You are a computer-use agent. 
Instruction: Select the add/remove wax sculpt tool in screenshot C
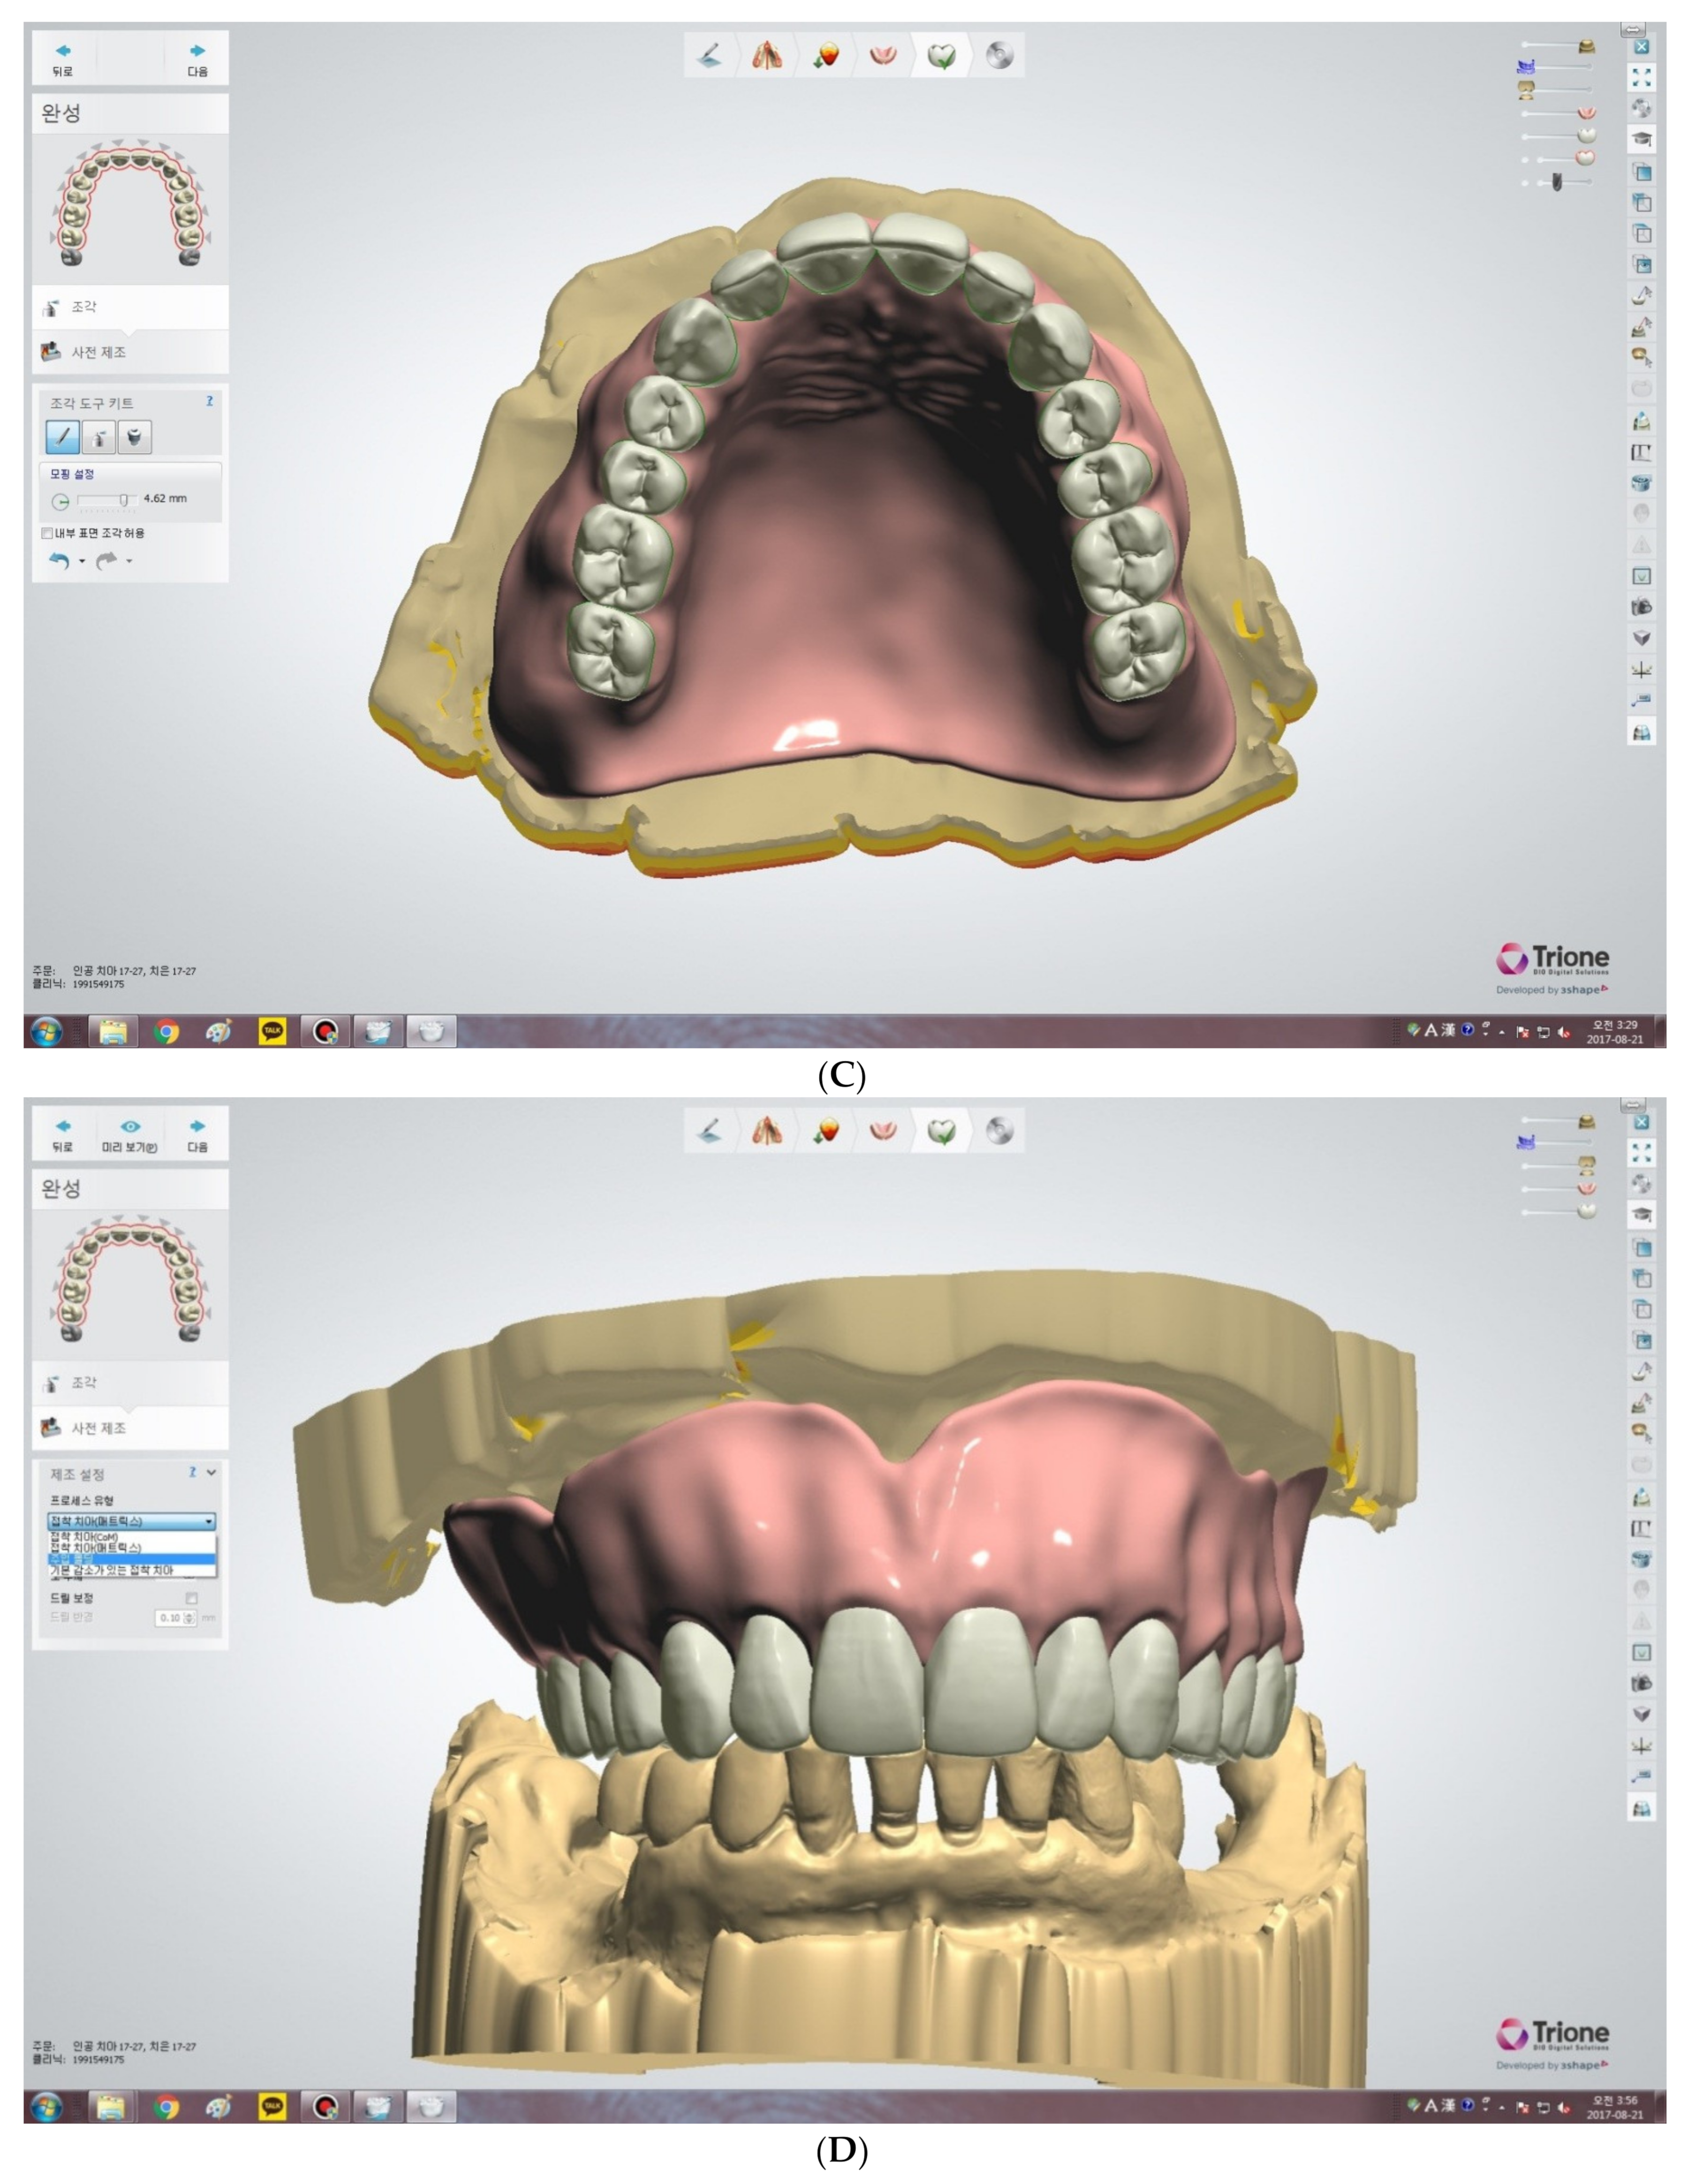pos(98,437)
